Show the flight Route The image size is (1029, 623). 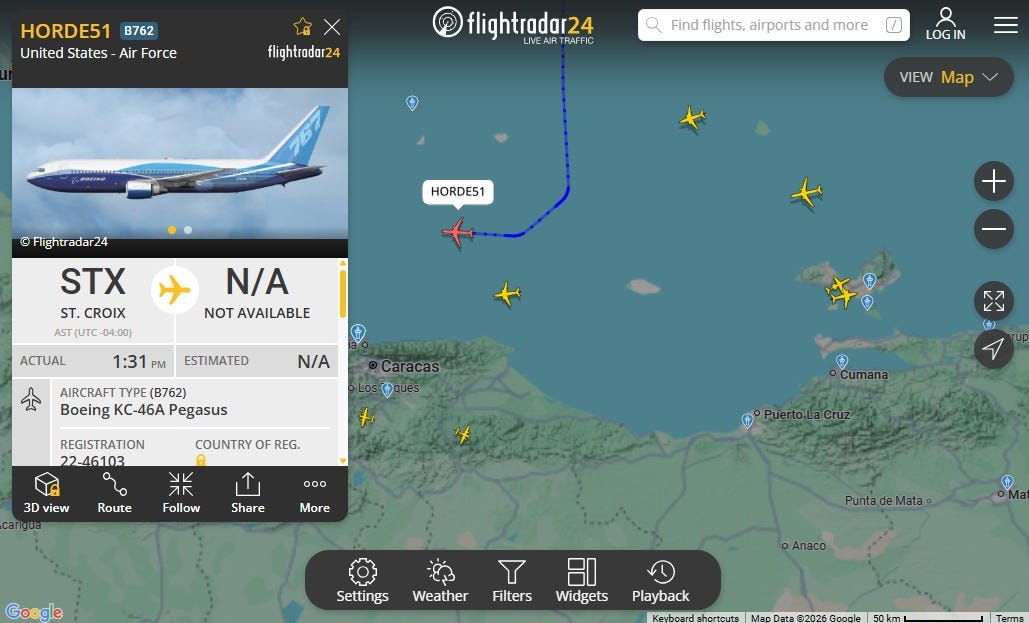point(114,493)
